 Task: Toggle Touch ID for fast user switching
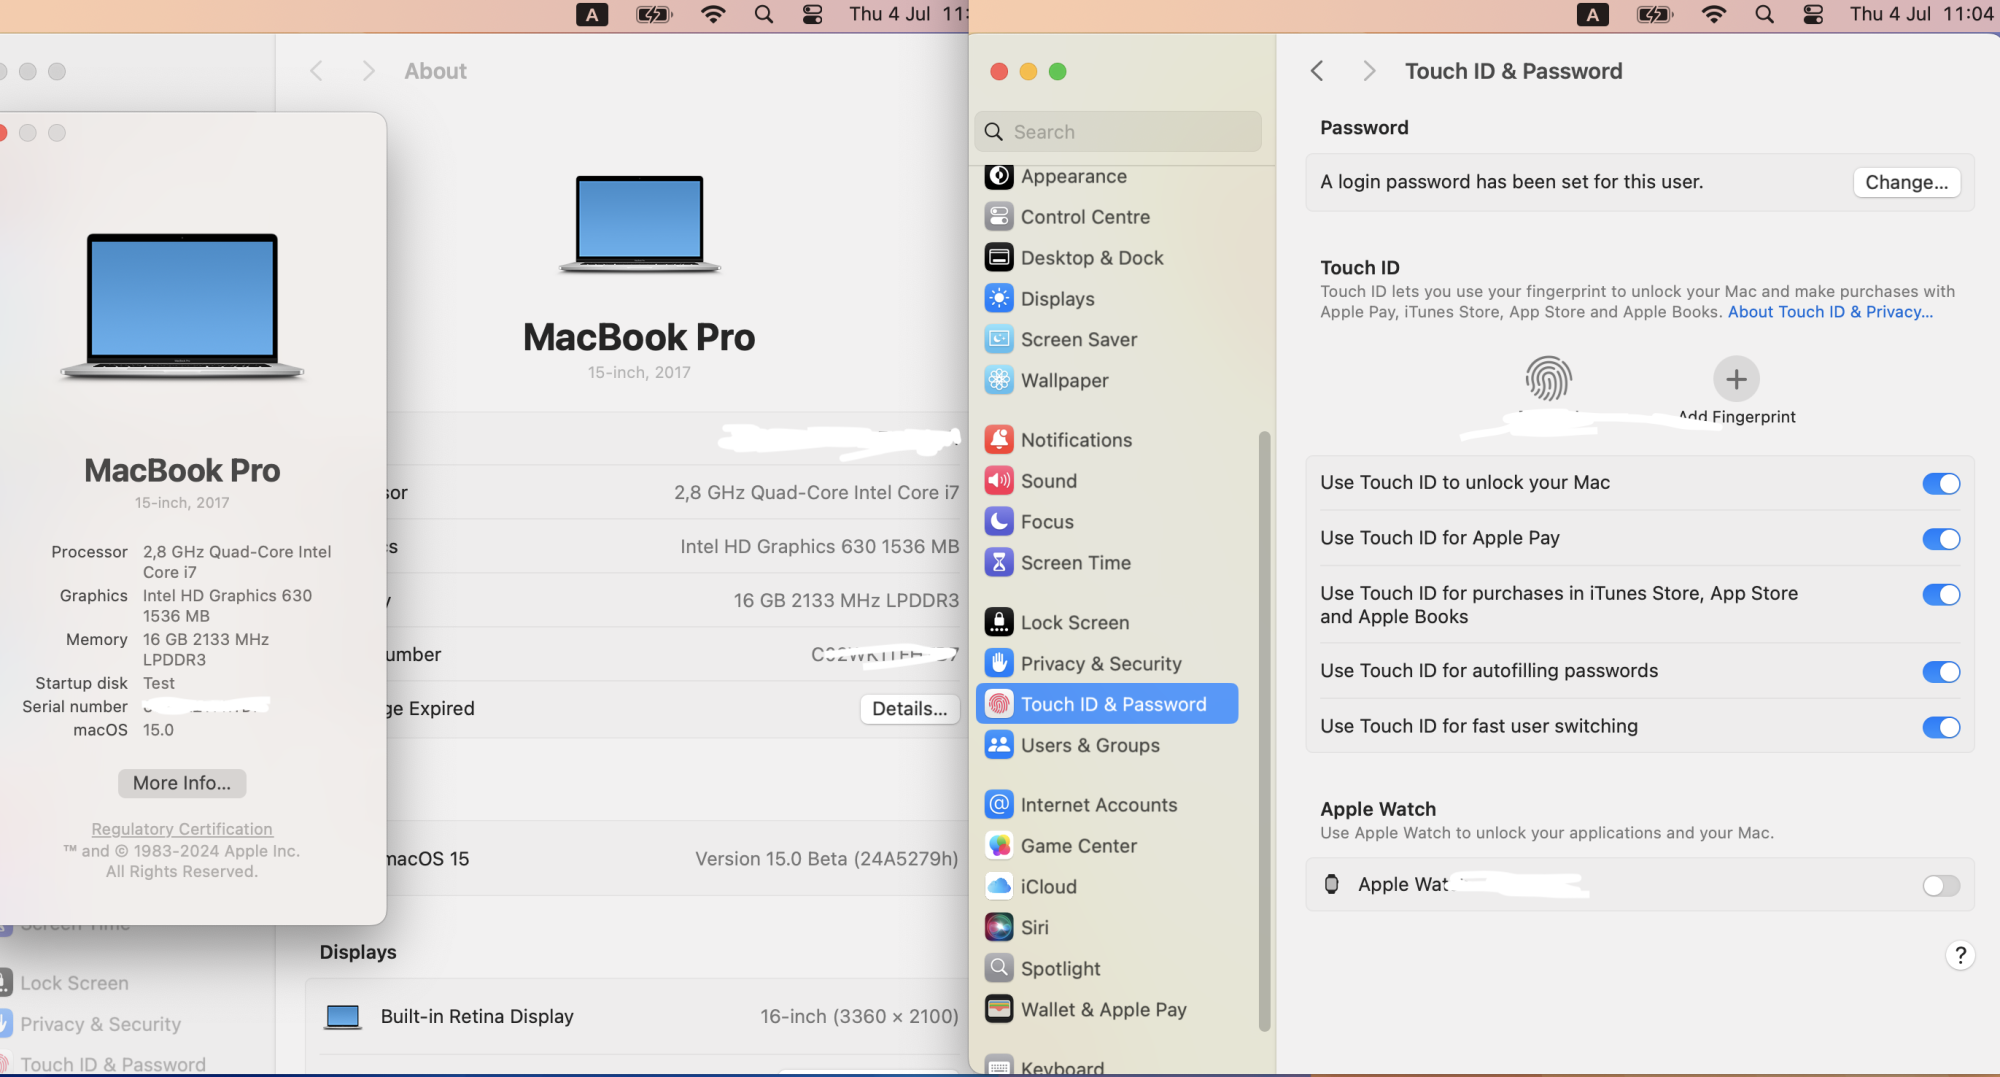[x=1941, y=727]
